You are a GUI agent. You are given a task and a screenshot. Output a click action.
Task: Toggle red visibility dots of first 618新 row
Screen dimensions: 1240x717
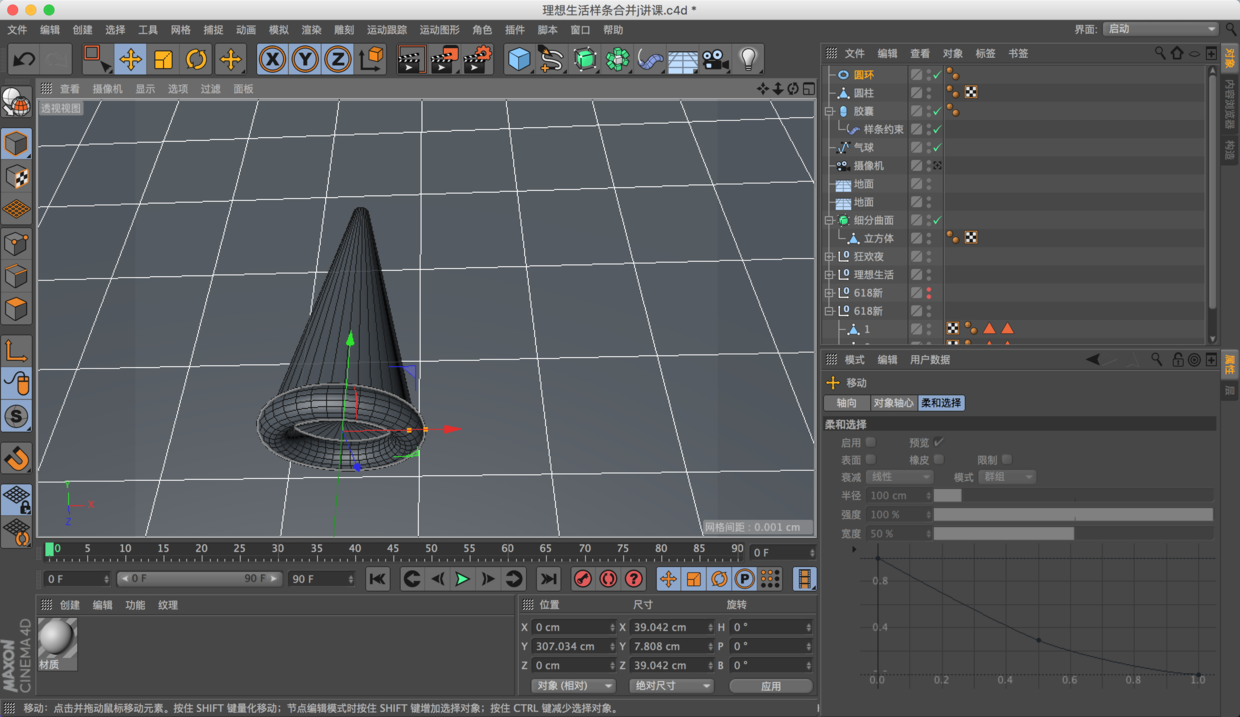point(928,293)
